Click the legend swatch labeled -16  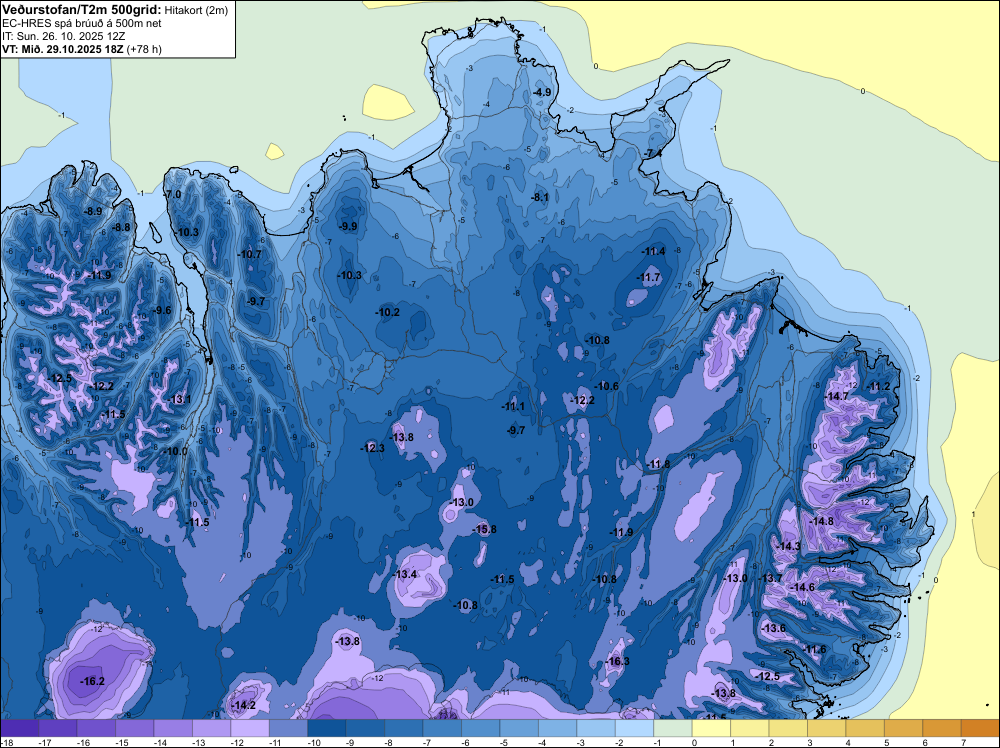click(96, 728)
